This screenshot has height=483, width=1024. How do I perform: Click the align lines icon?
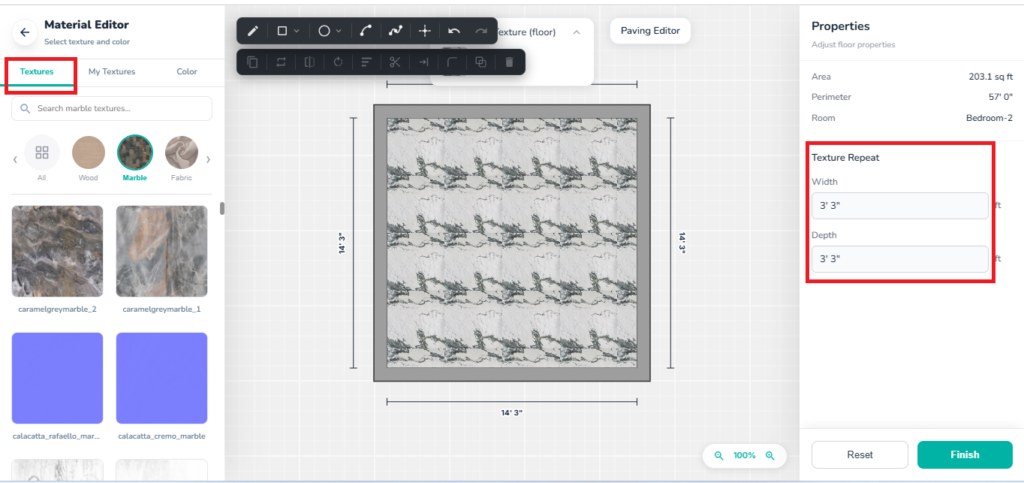coord(366,62)
